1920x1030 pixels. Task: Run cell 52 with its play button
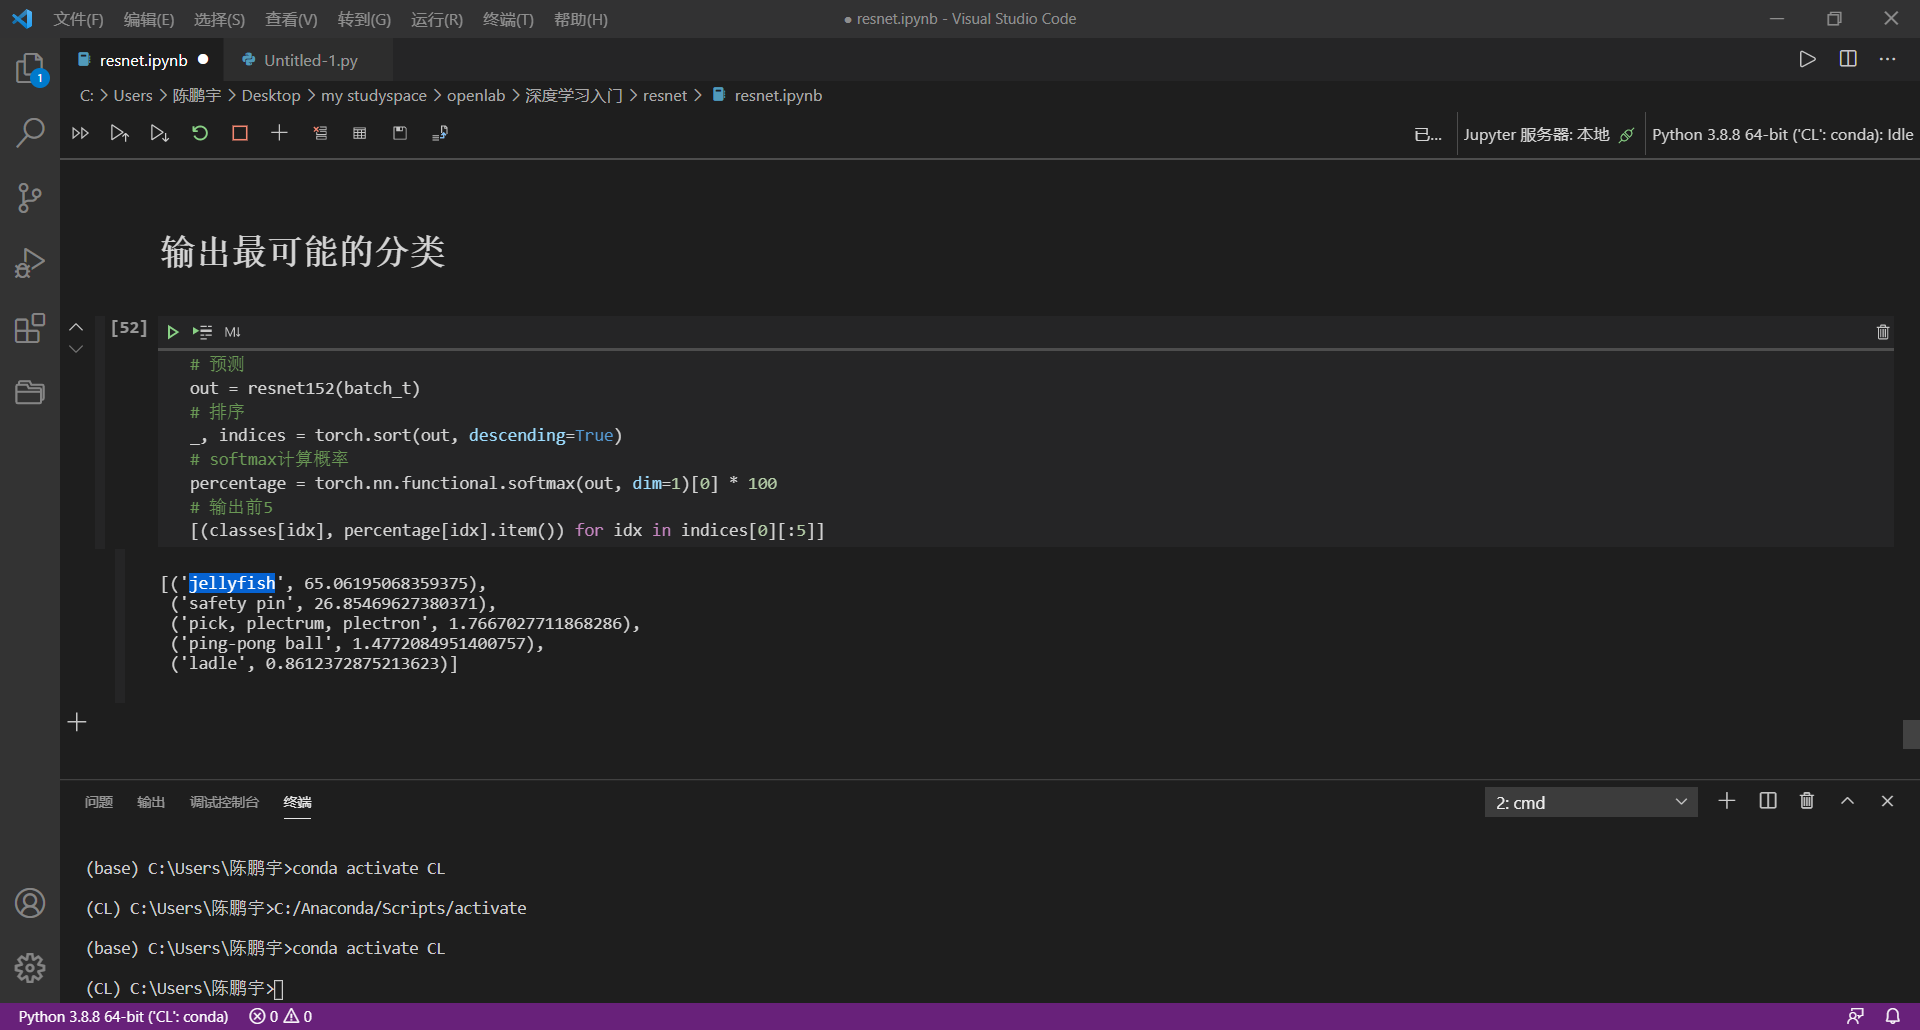point(173,332)
